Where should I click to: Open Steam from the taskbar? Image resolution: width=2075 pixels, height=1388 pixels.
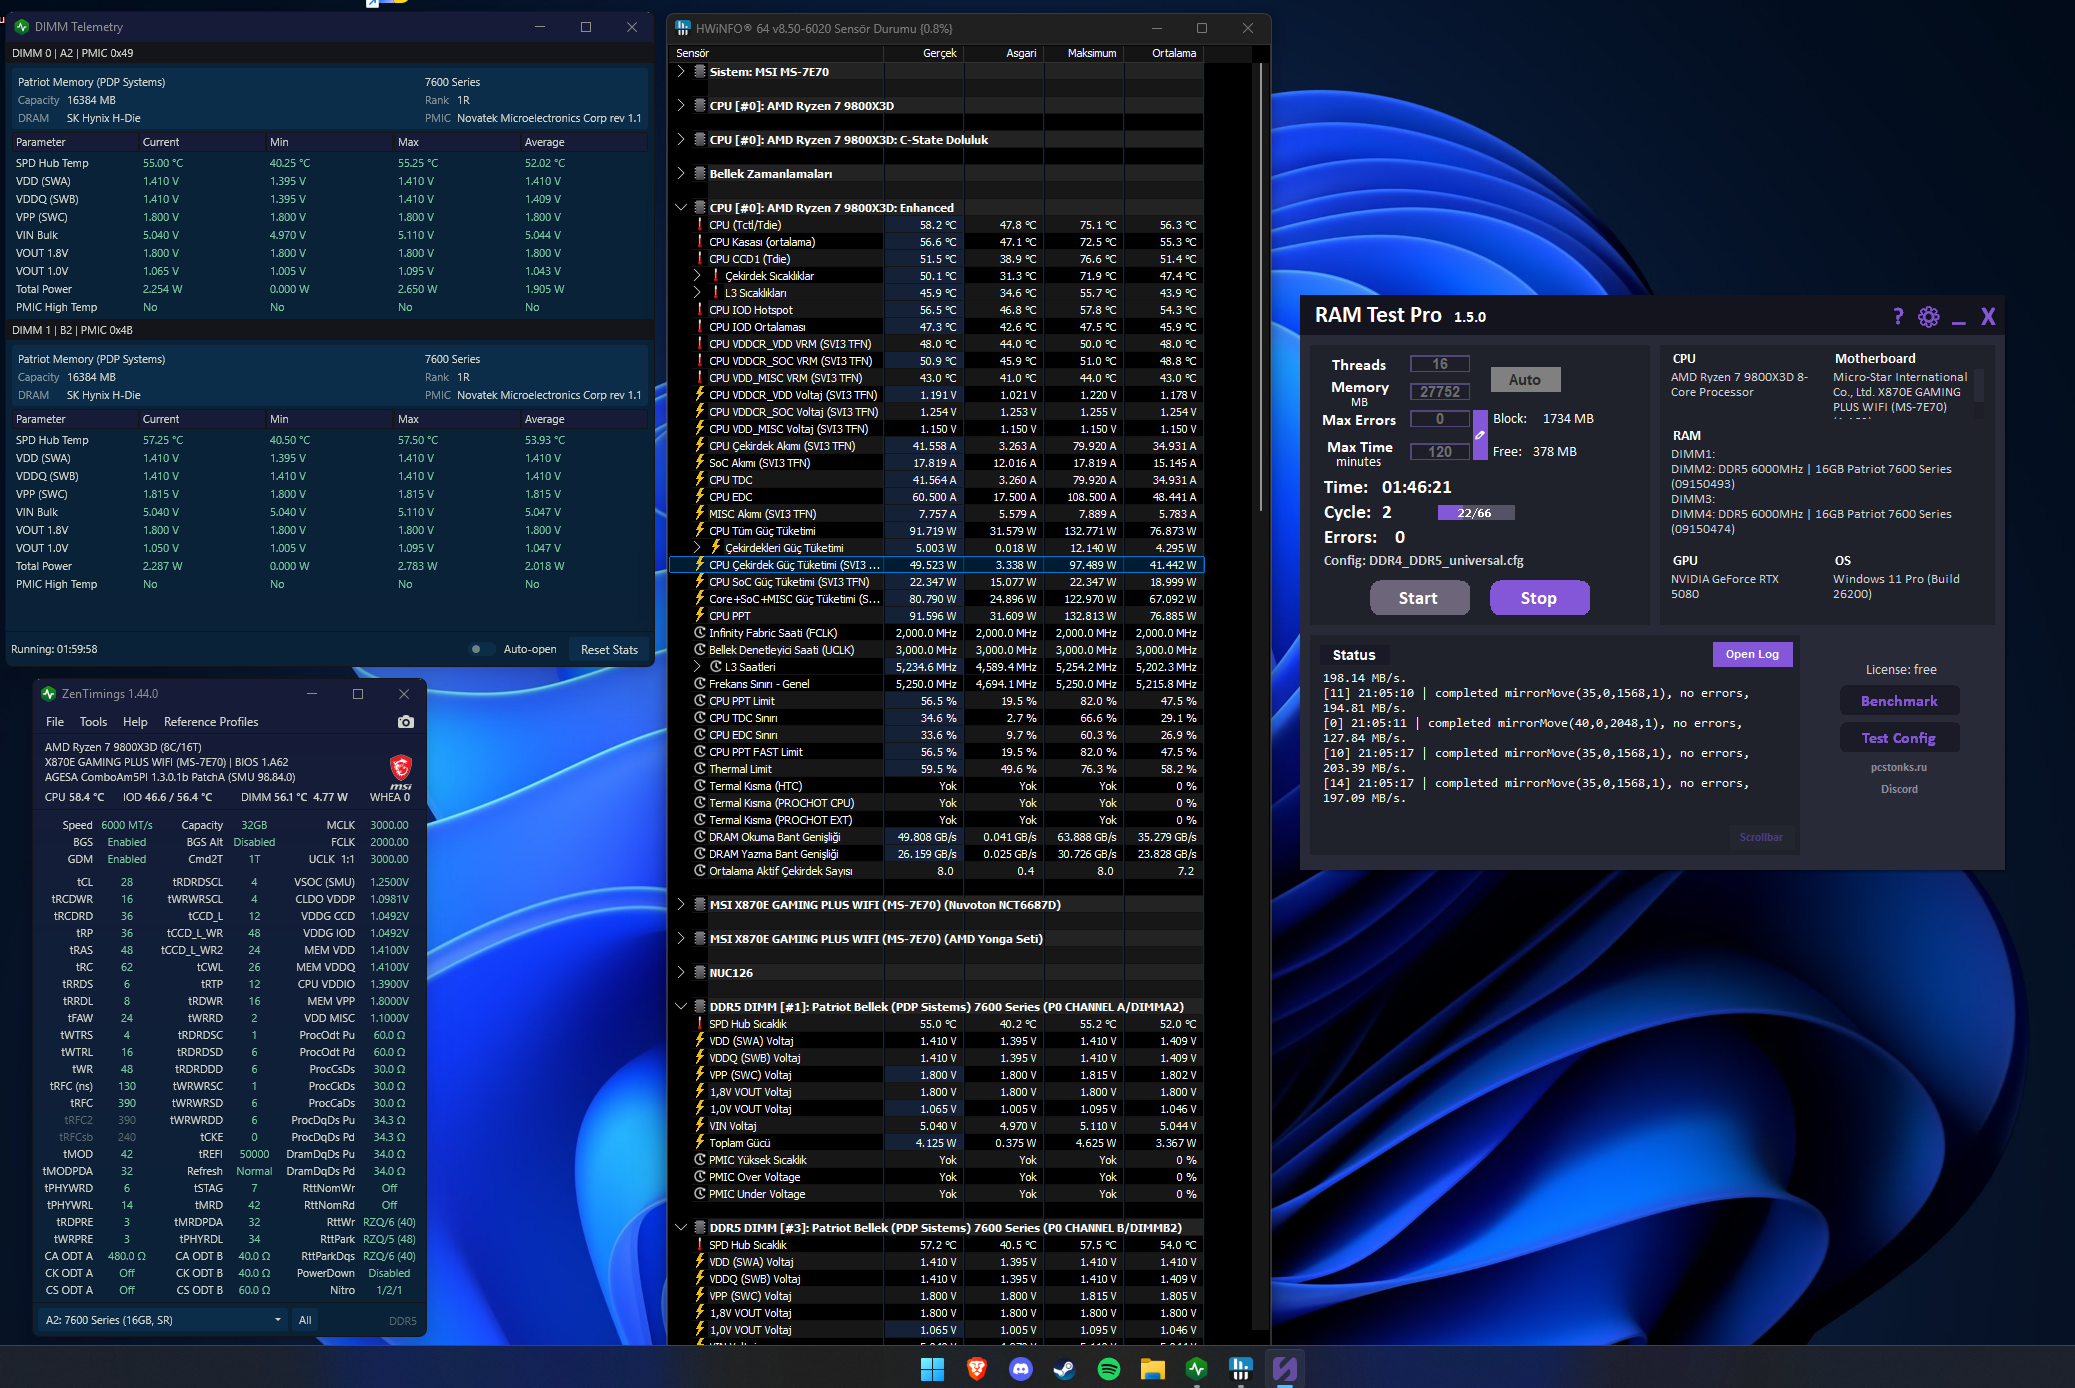click(x=1065, y=1369)
